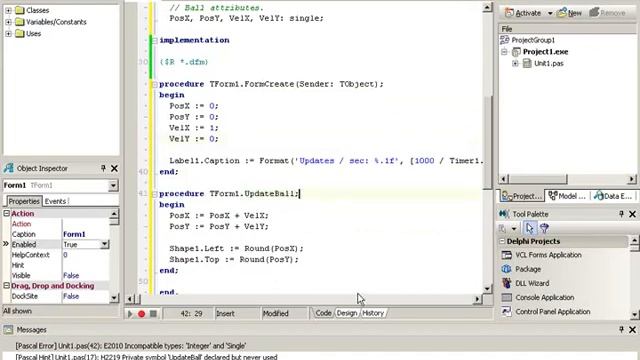
Task: Switch to the Model View tab
Action: (x=567, y=196)
